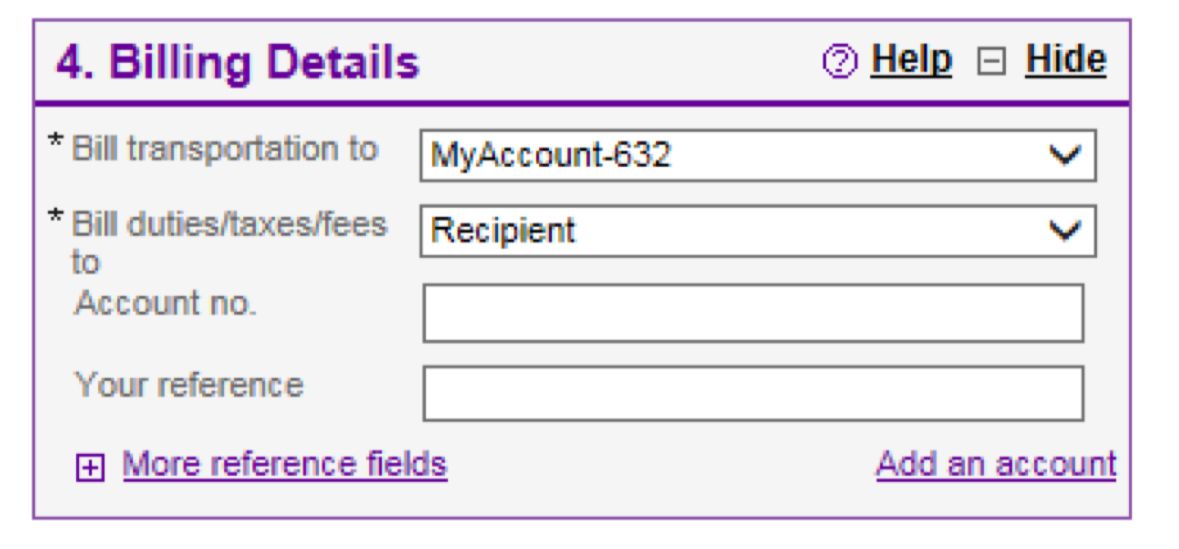The height and width of the screenshot is (549, 1179).
Task: Click the Account no. label
Action: pos(166,305)
